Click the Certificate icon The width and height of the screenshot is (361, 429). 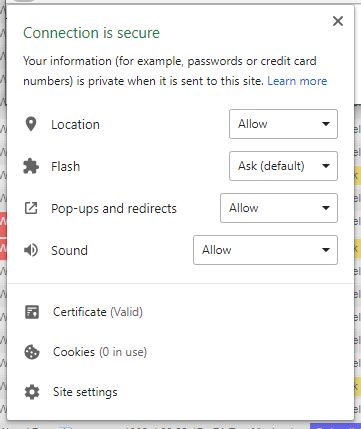coord(32,312)
